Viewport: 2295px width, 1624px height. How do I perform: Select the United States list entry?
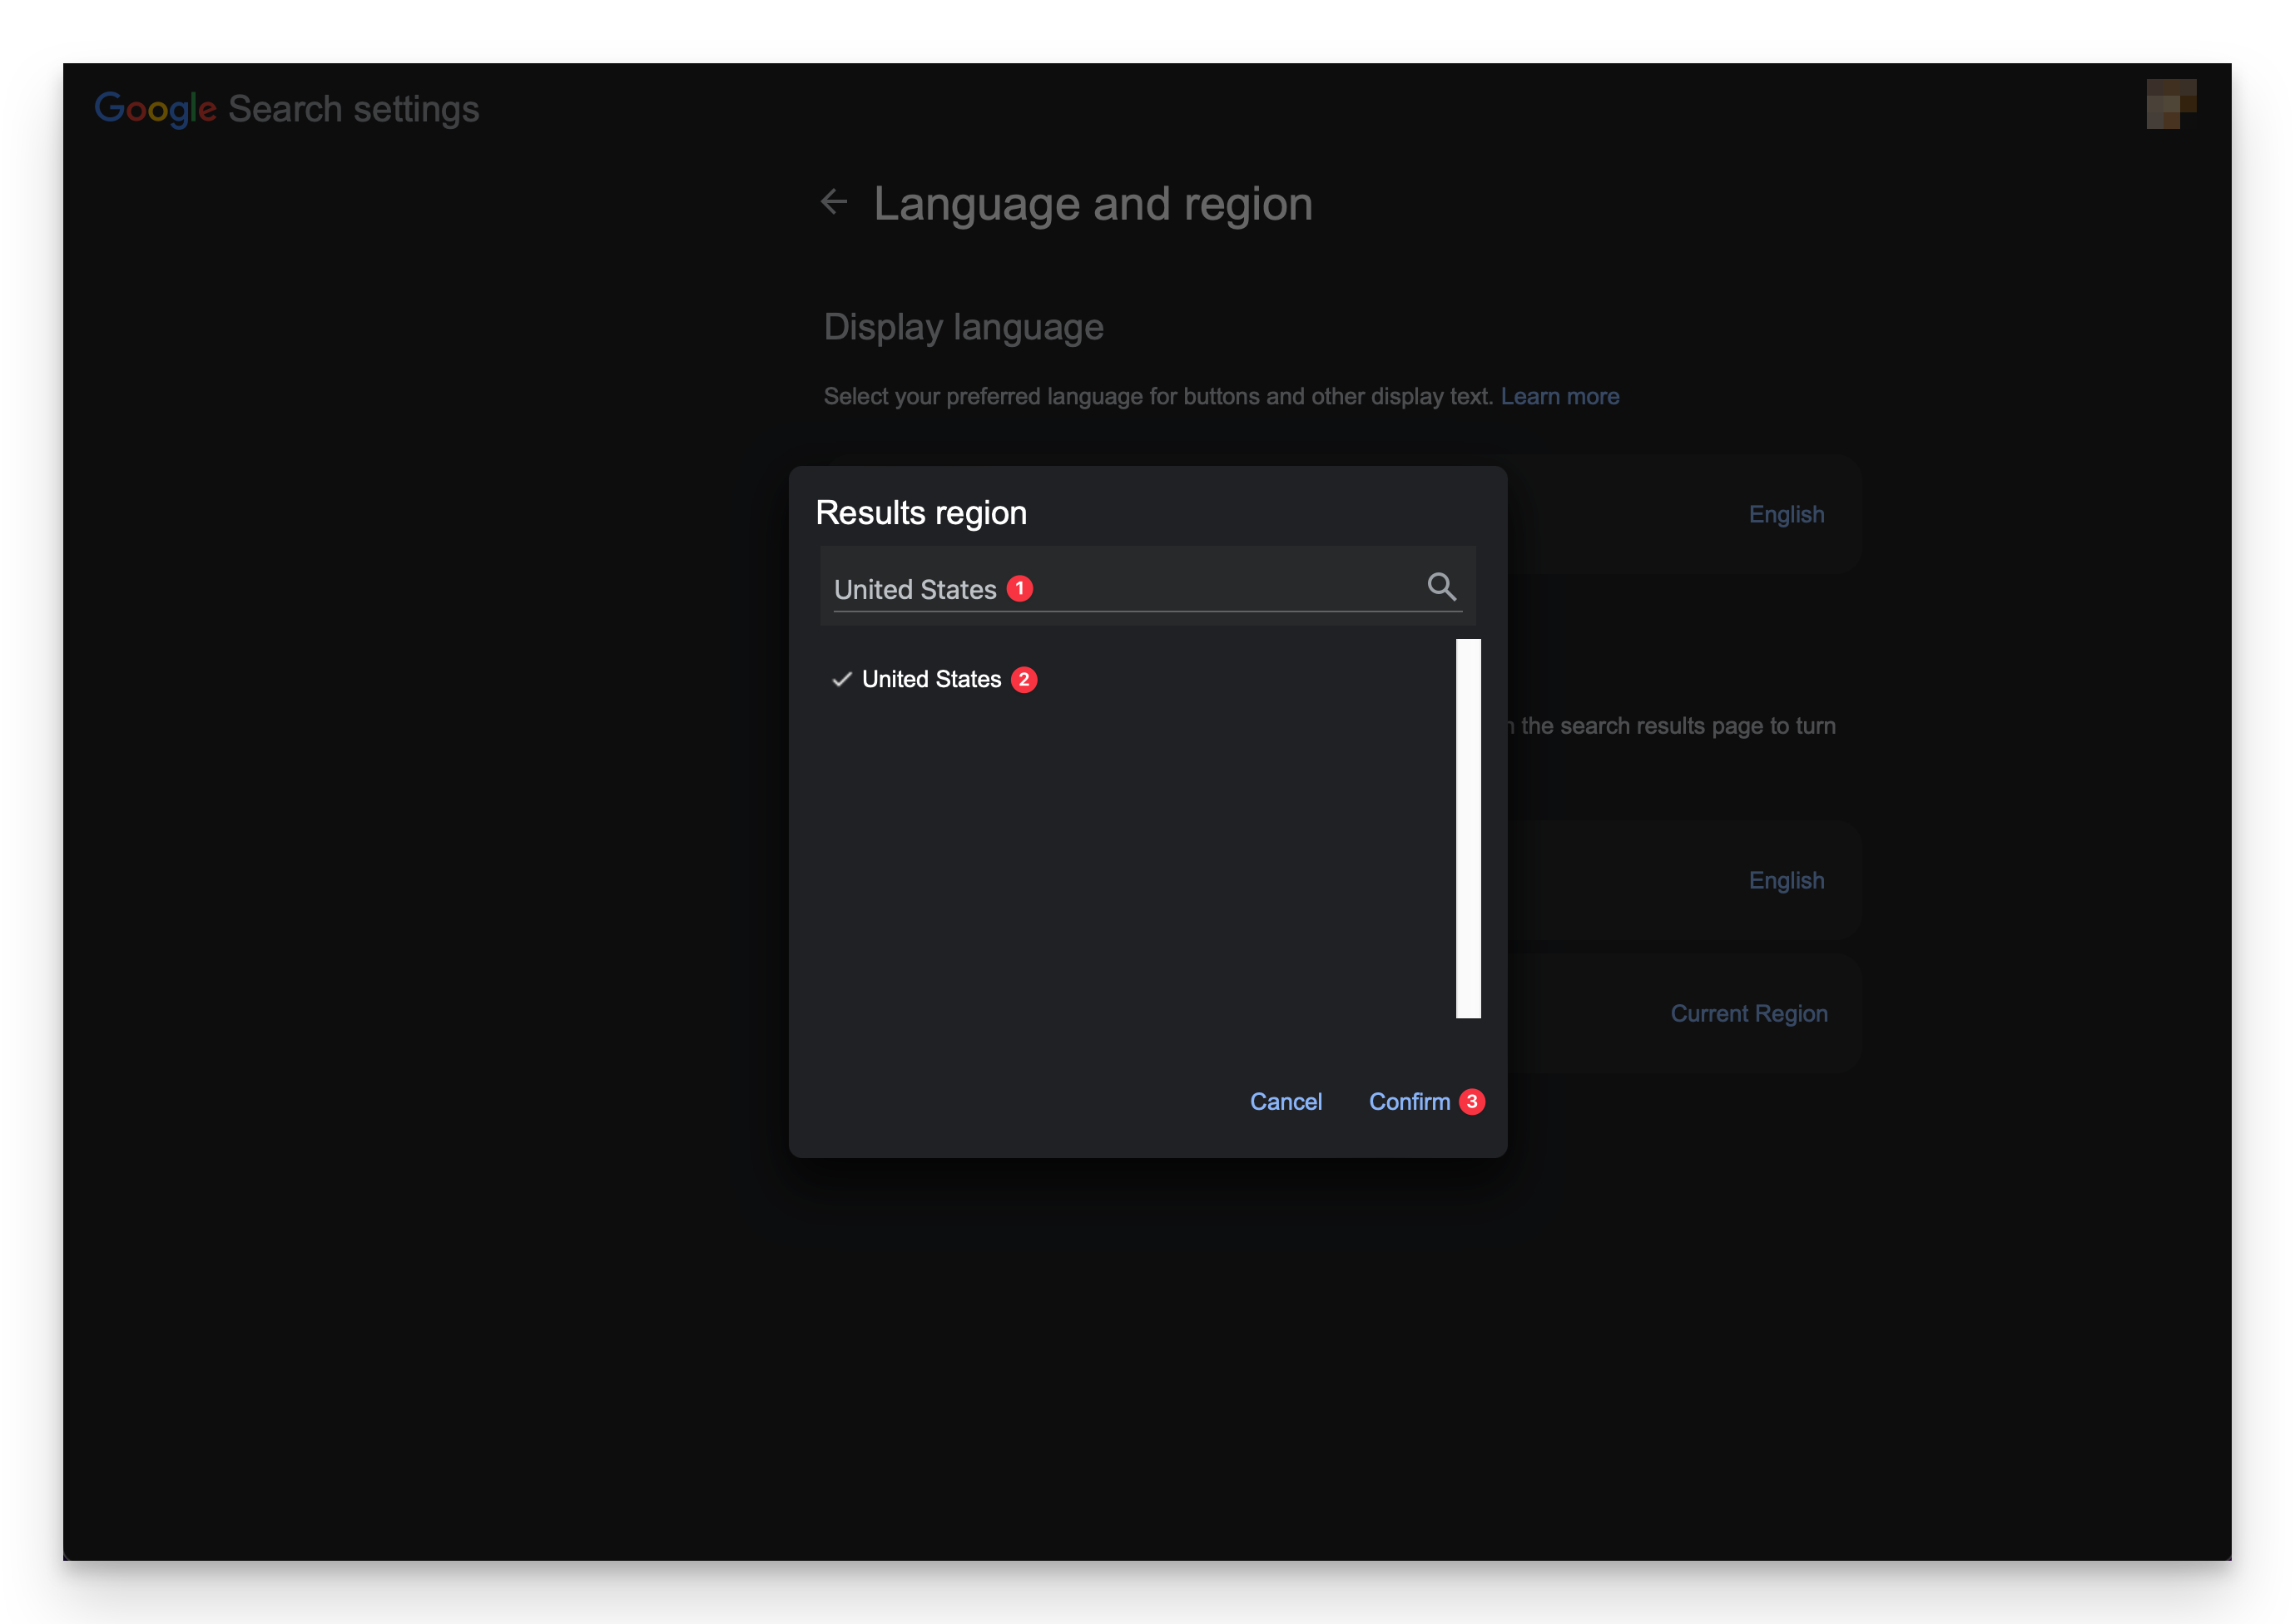[x=930, y=679]
